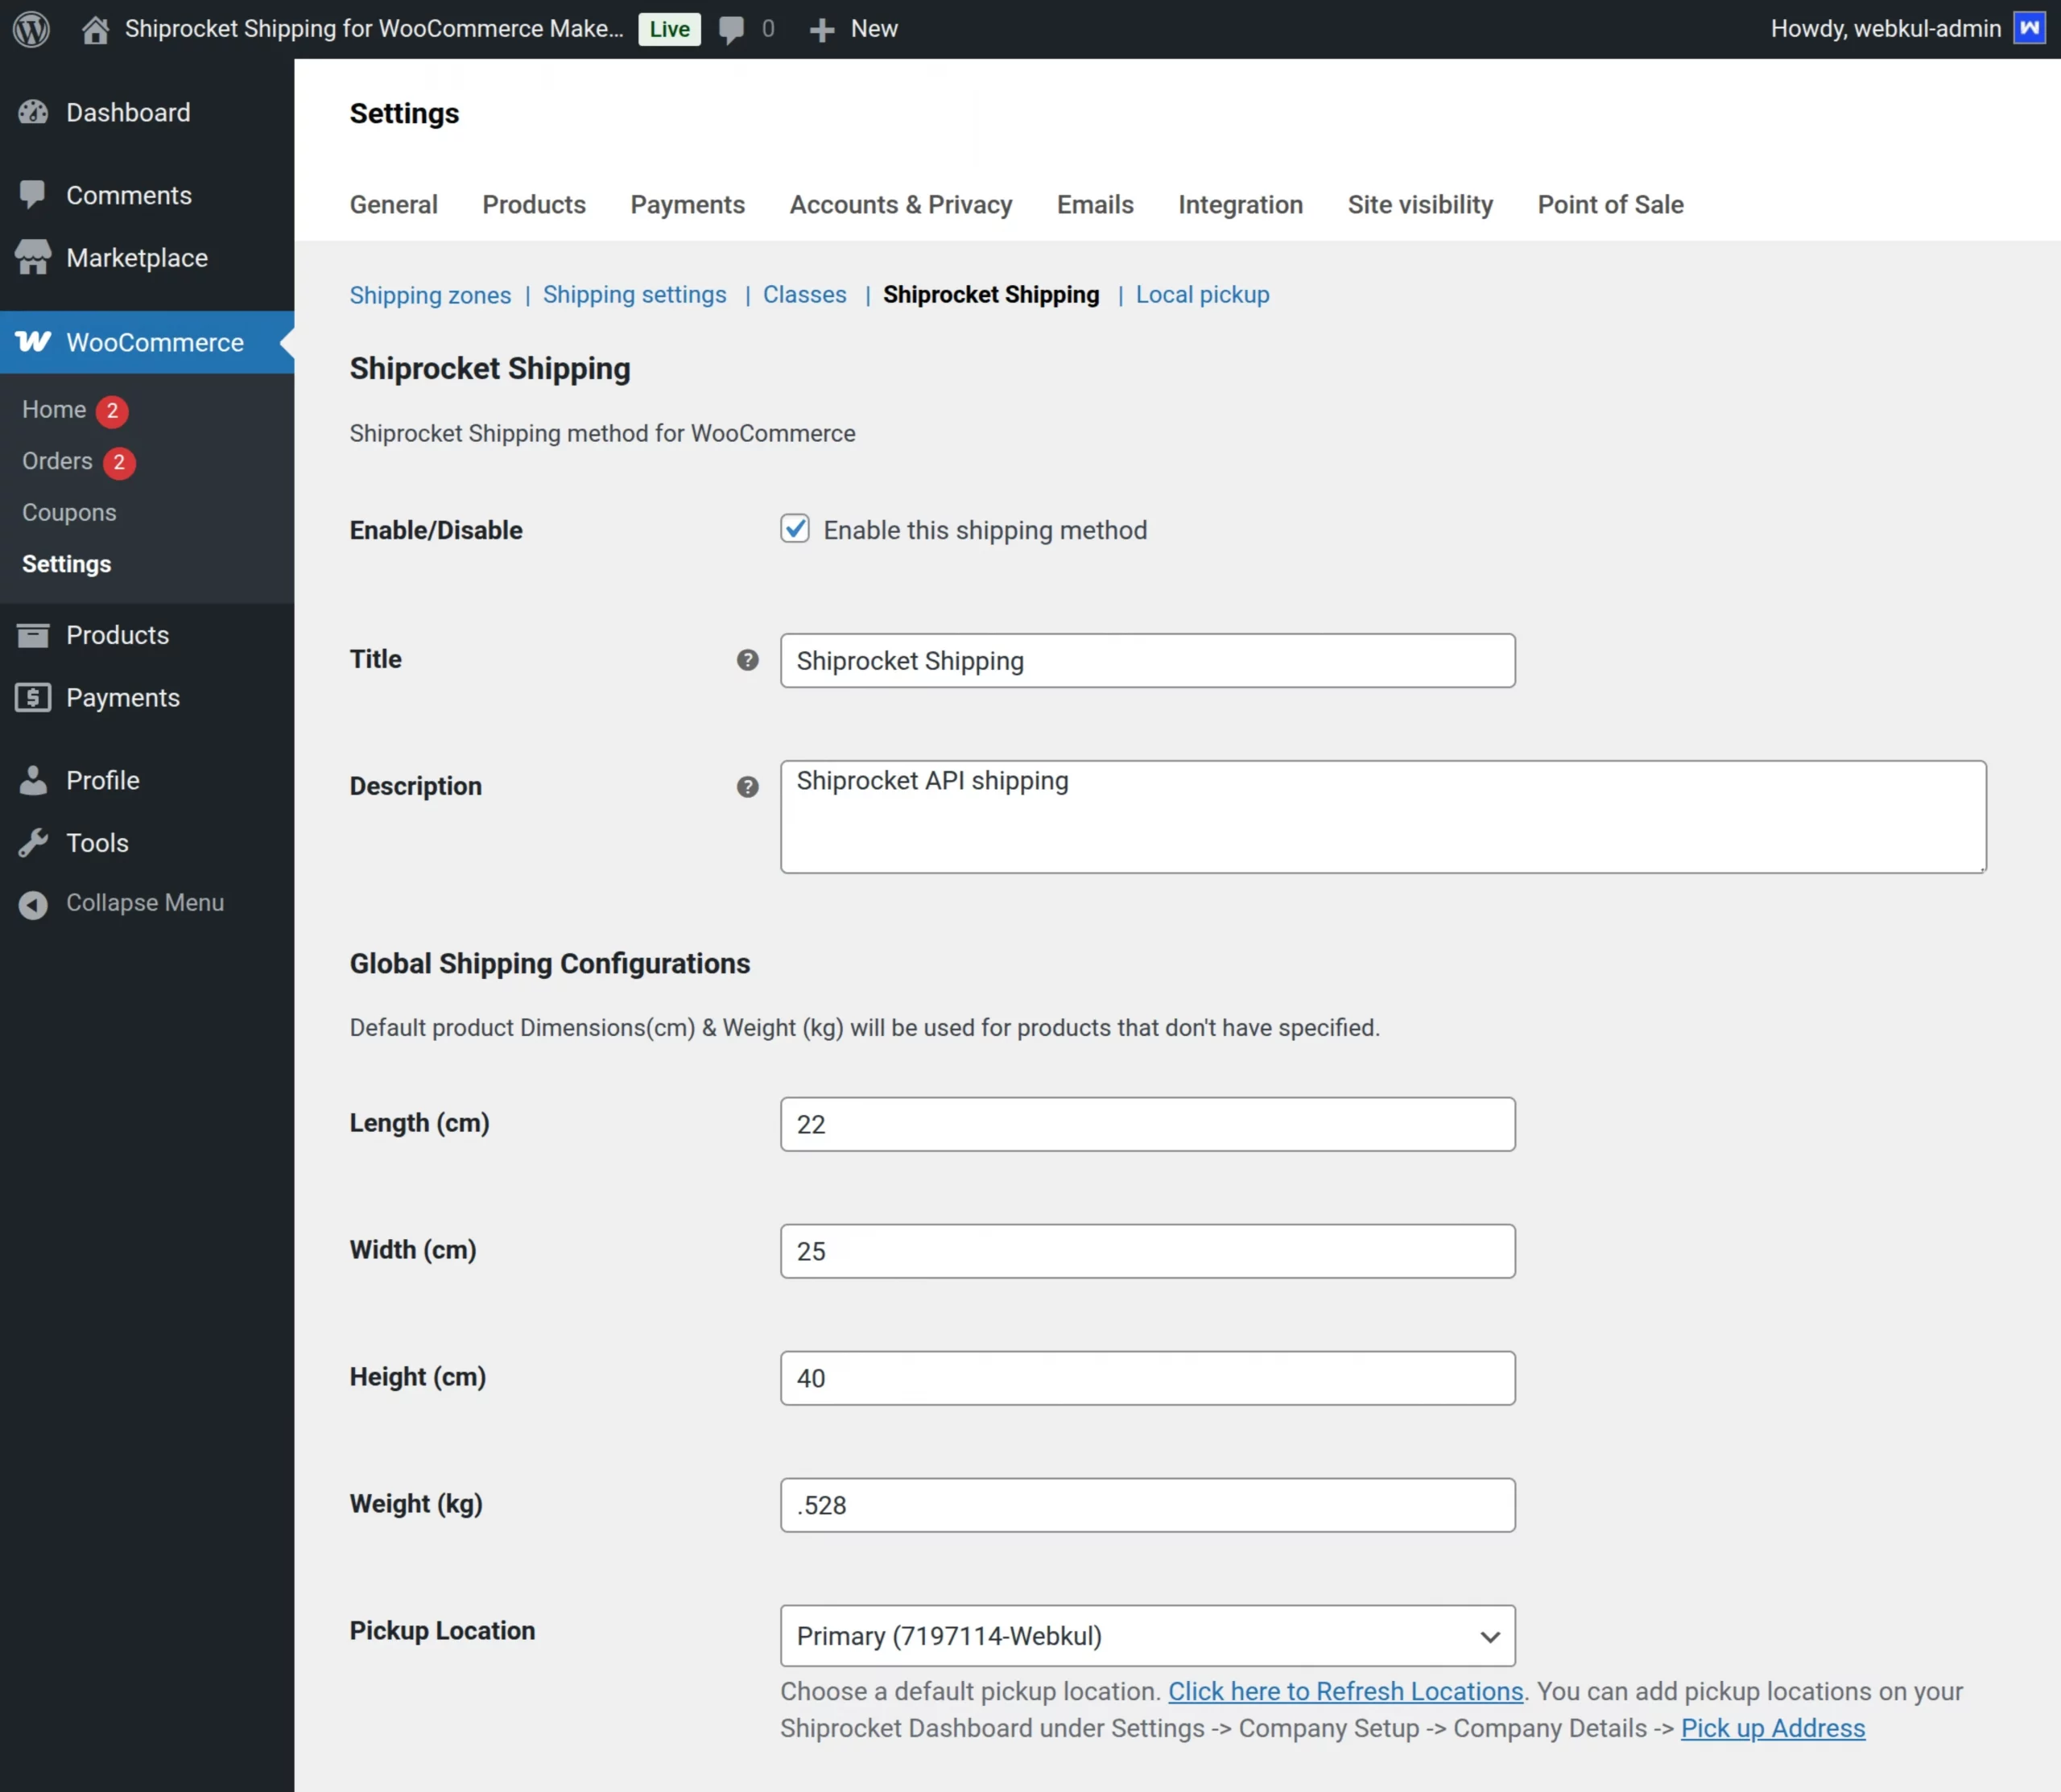The image size is (2061, 1792).
Task: Click the Description help tooltip icon
Action: click(747, 787)
